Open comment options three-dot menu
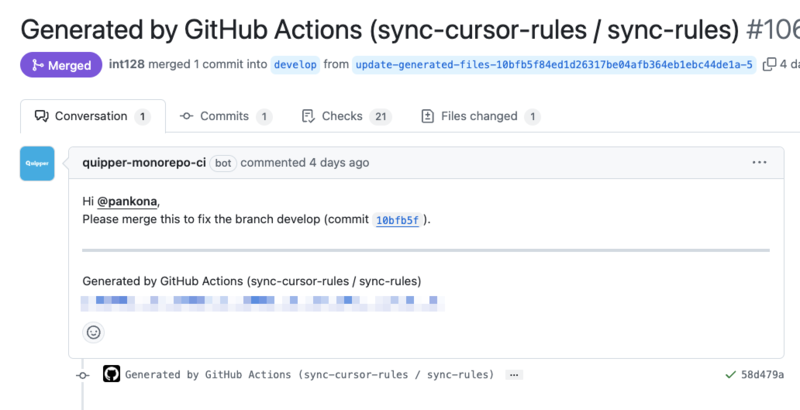 click(x=759, y=163)
